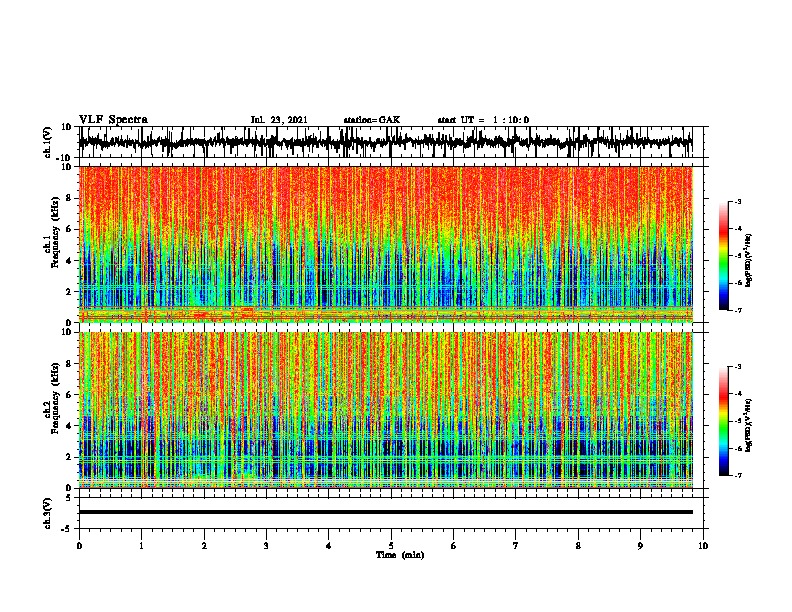Click the ch.2 spectrogram panel
Viewport: 792px width, 612px height.
(386, 410)
